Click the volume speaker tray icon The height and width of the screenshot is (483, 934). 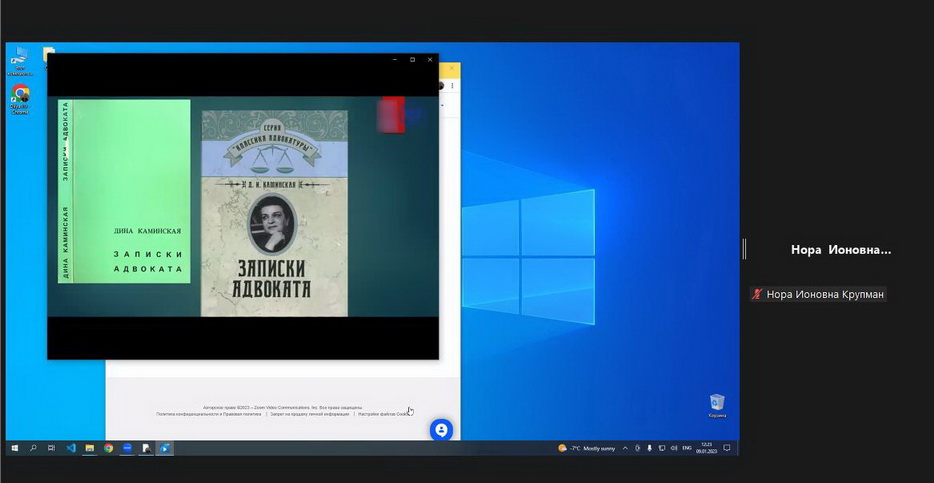(671, 448)
